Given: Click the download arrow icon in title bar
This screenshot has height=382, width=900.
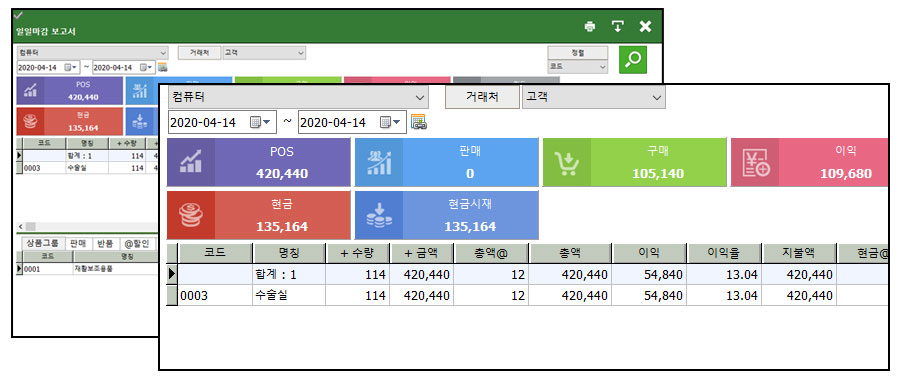Looking at the screenshot, I should coord(617,26).
